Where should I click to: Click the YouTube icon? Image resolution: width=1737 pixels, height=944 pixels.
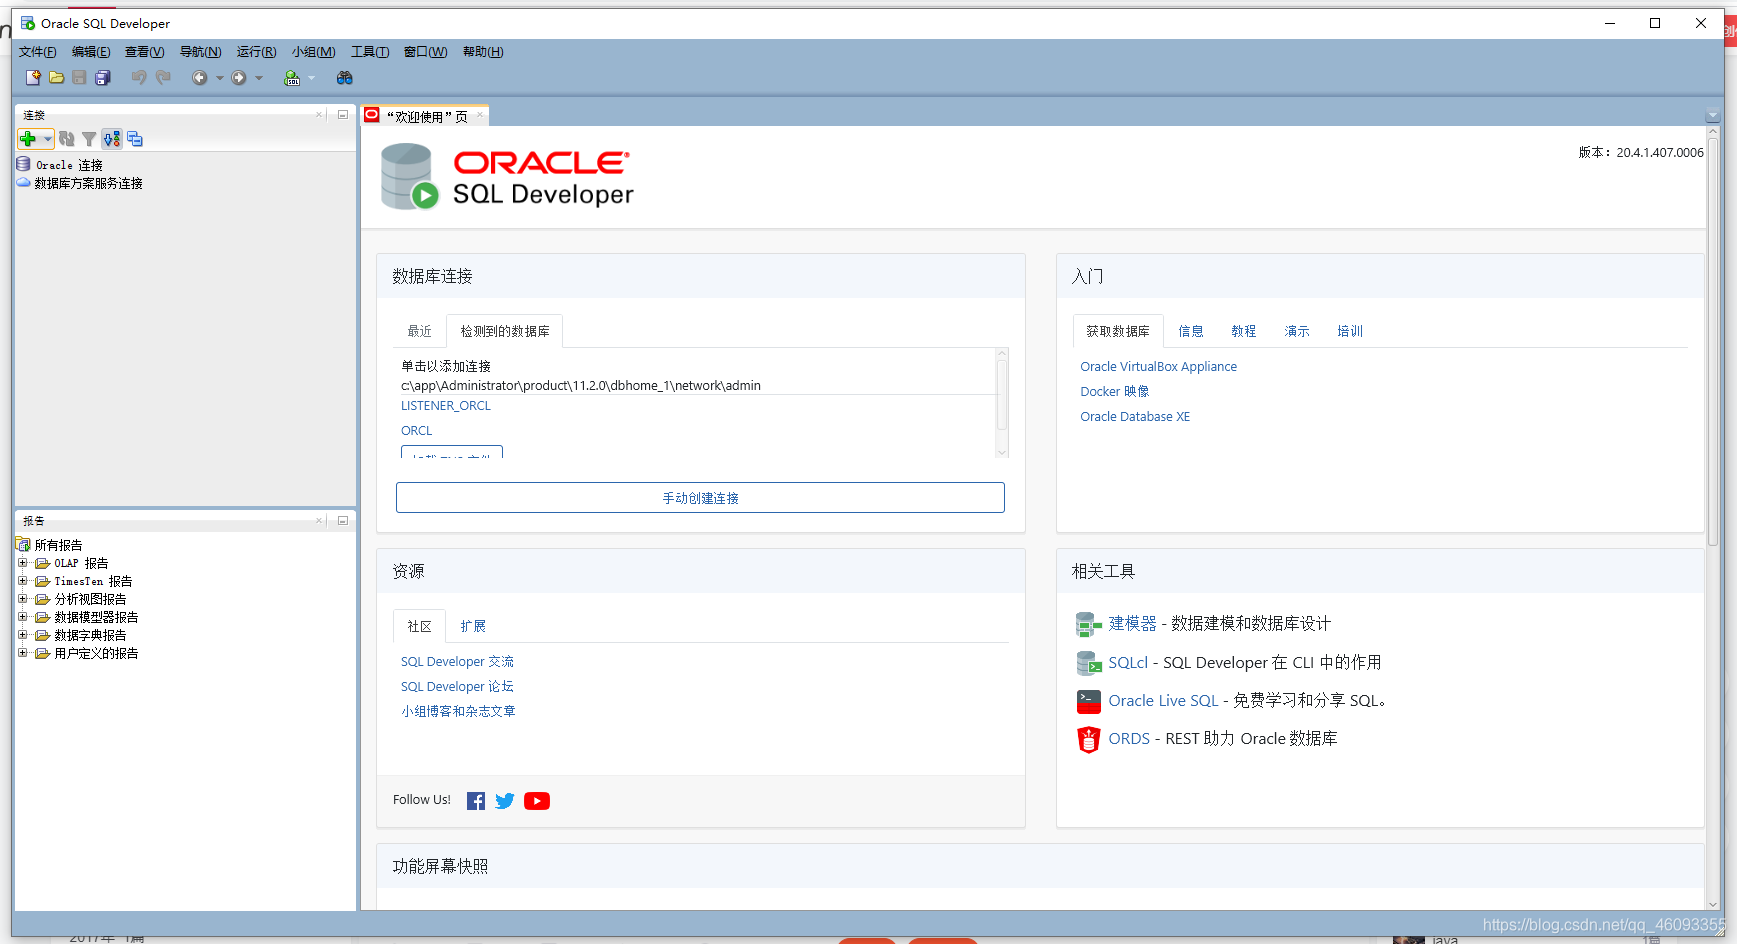click(x=537, y=801)
